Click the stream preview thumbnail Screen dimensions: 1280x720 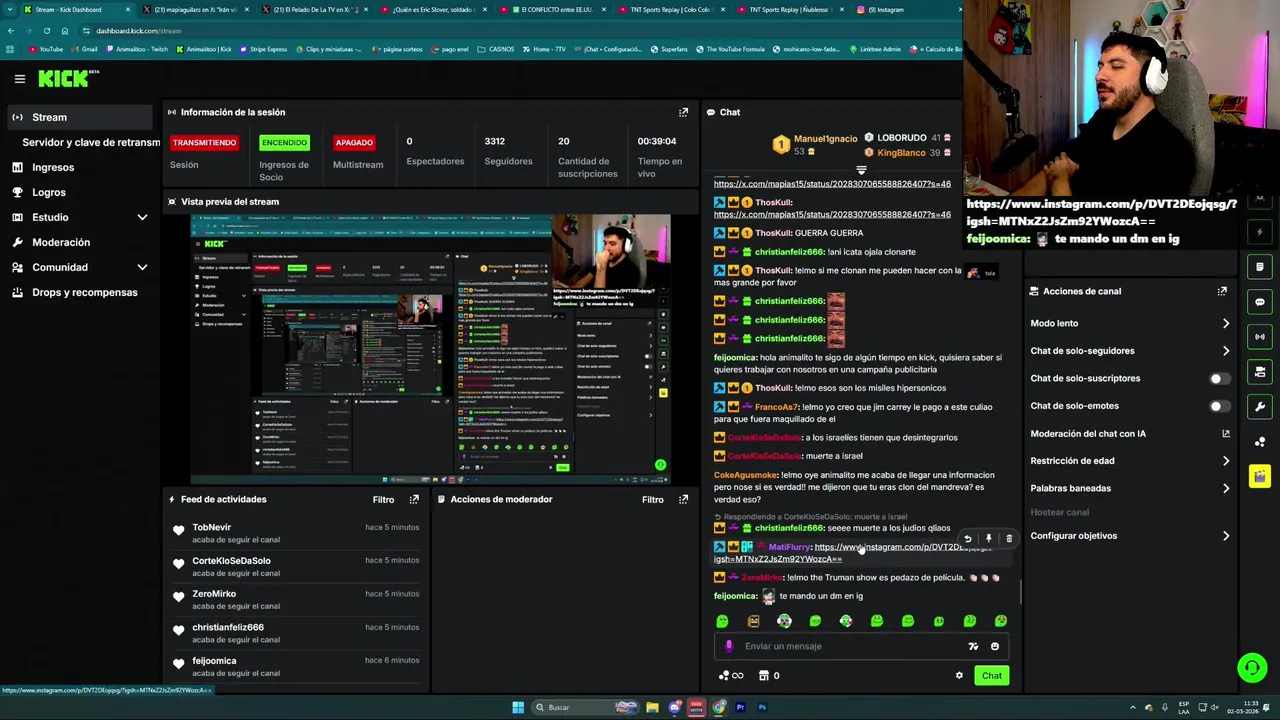430,349
